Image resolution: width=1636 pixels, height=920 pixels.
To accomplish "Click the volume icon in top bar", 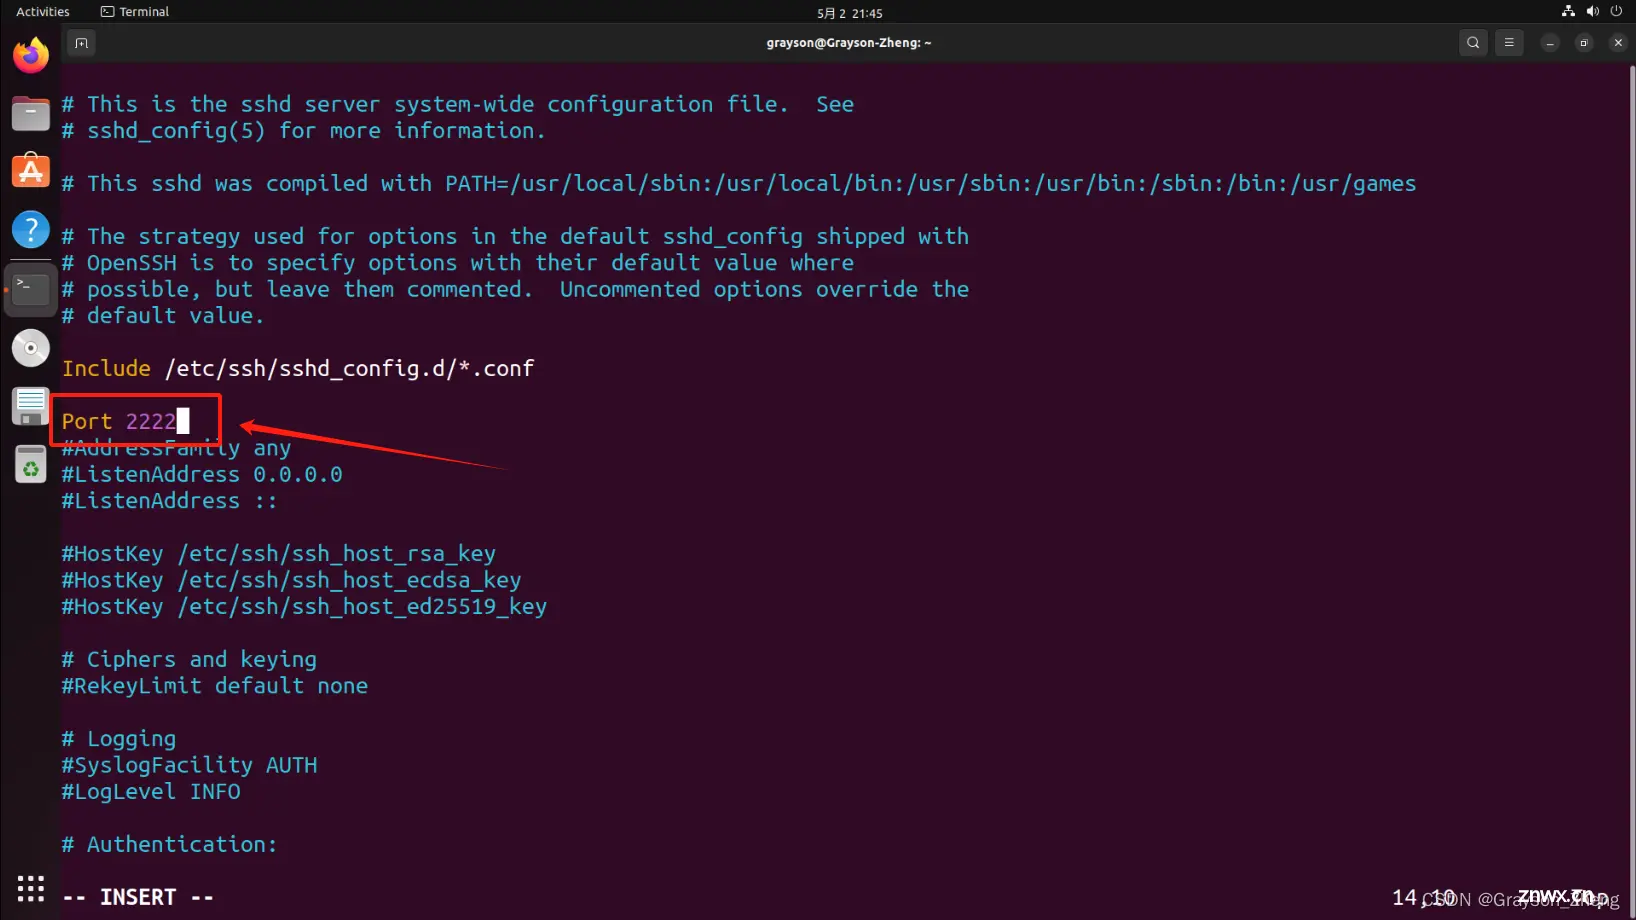I will point(1592,12).
